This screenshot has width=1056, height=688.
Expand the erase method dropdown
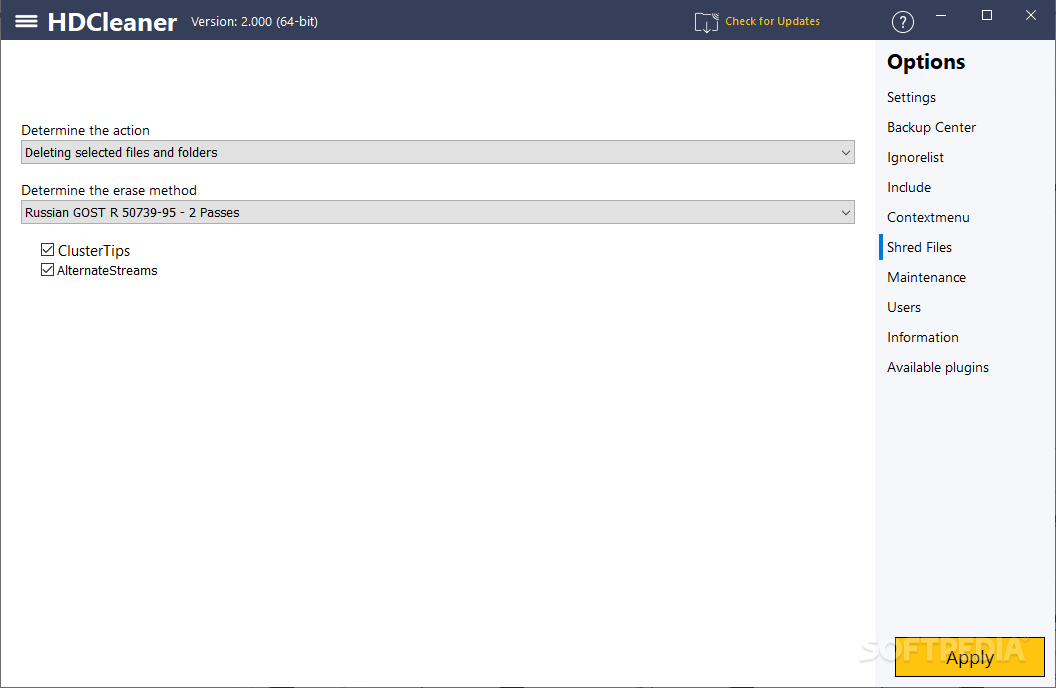click(x=438, y=212)
